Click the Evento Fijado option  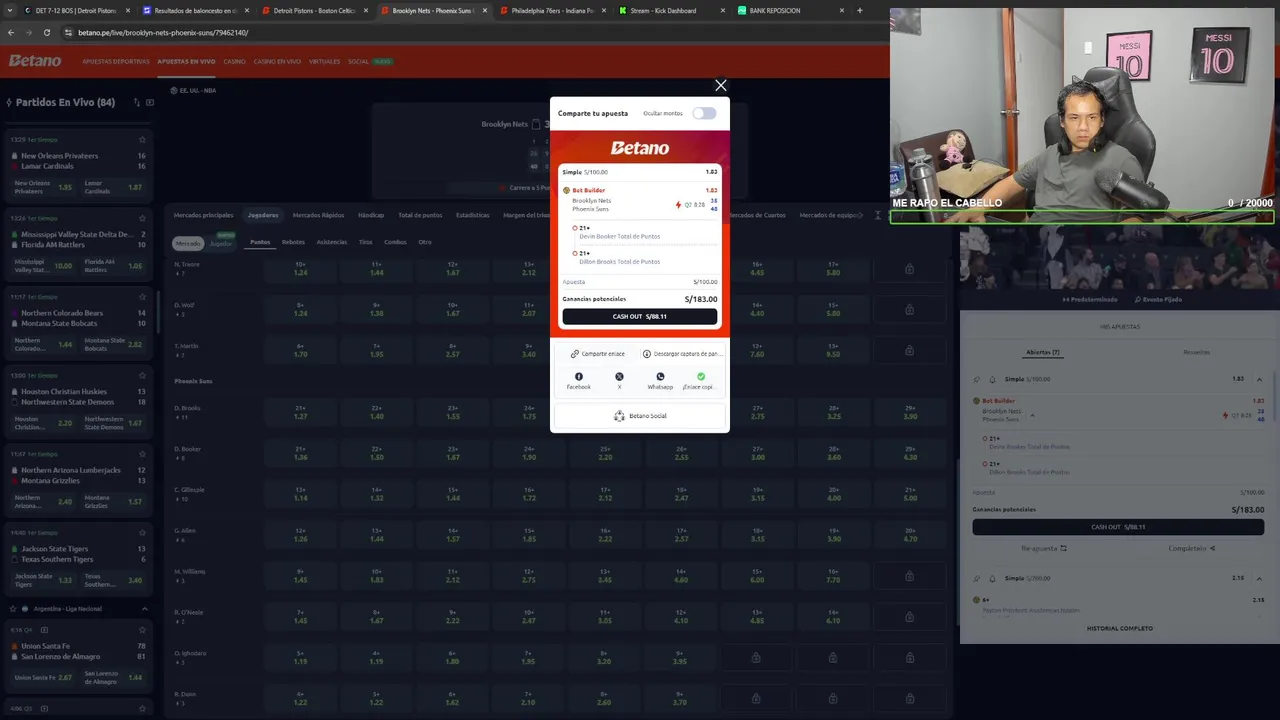coord(1158,299)
